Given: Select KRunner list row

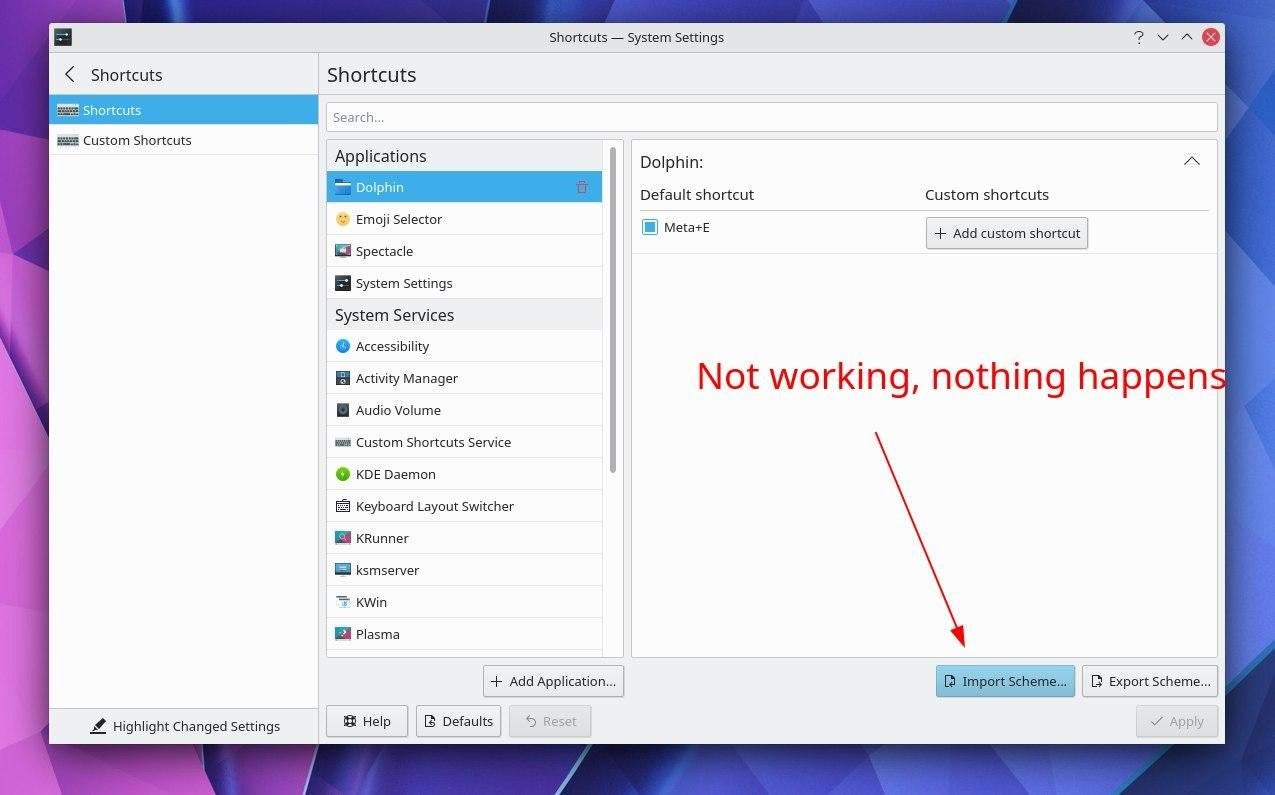Looking at the screenshot, I should click(464, 538).
